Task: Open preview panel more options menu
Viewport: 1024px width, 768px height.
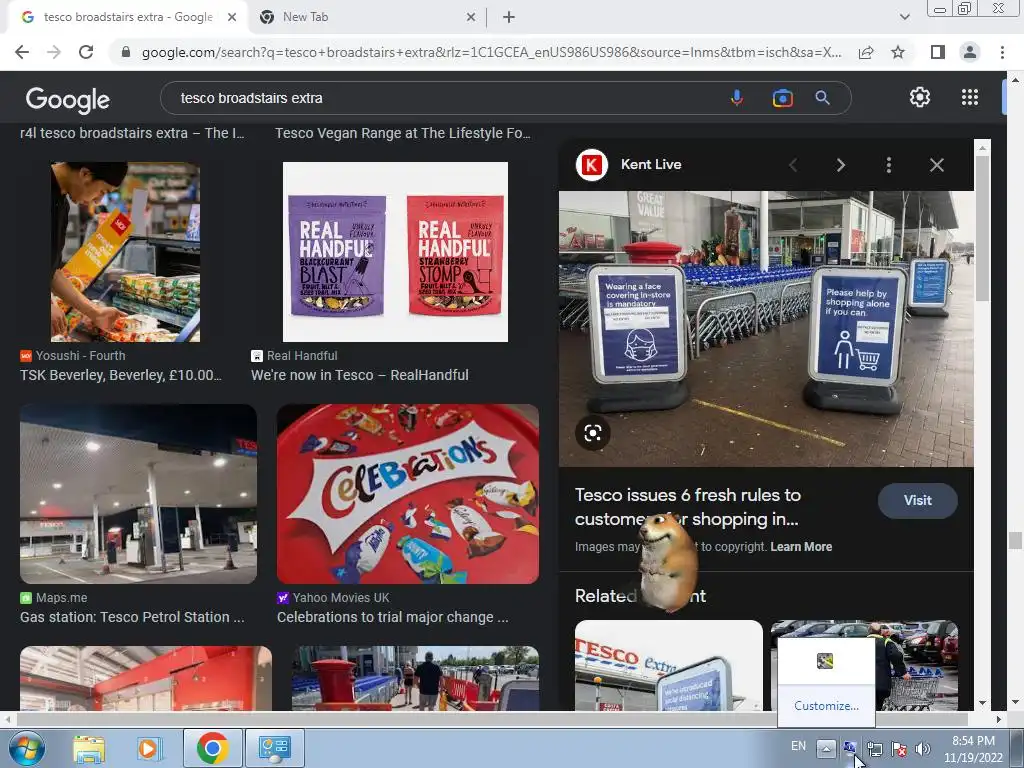Action: (x=889, y=165)
